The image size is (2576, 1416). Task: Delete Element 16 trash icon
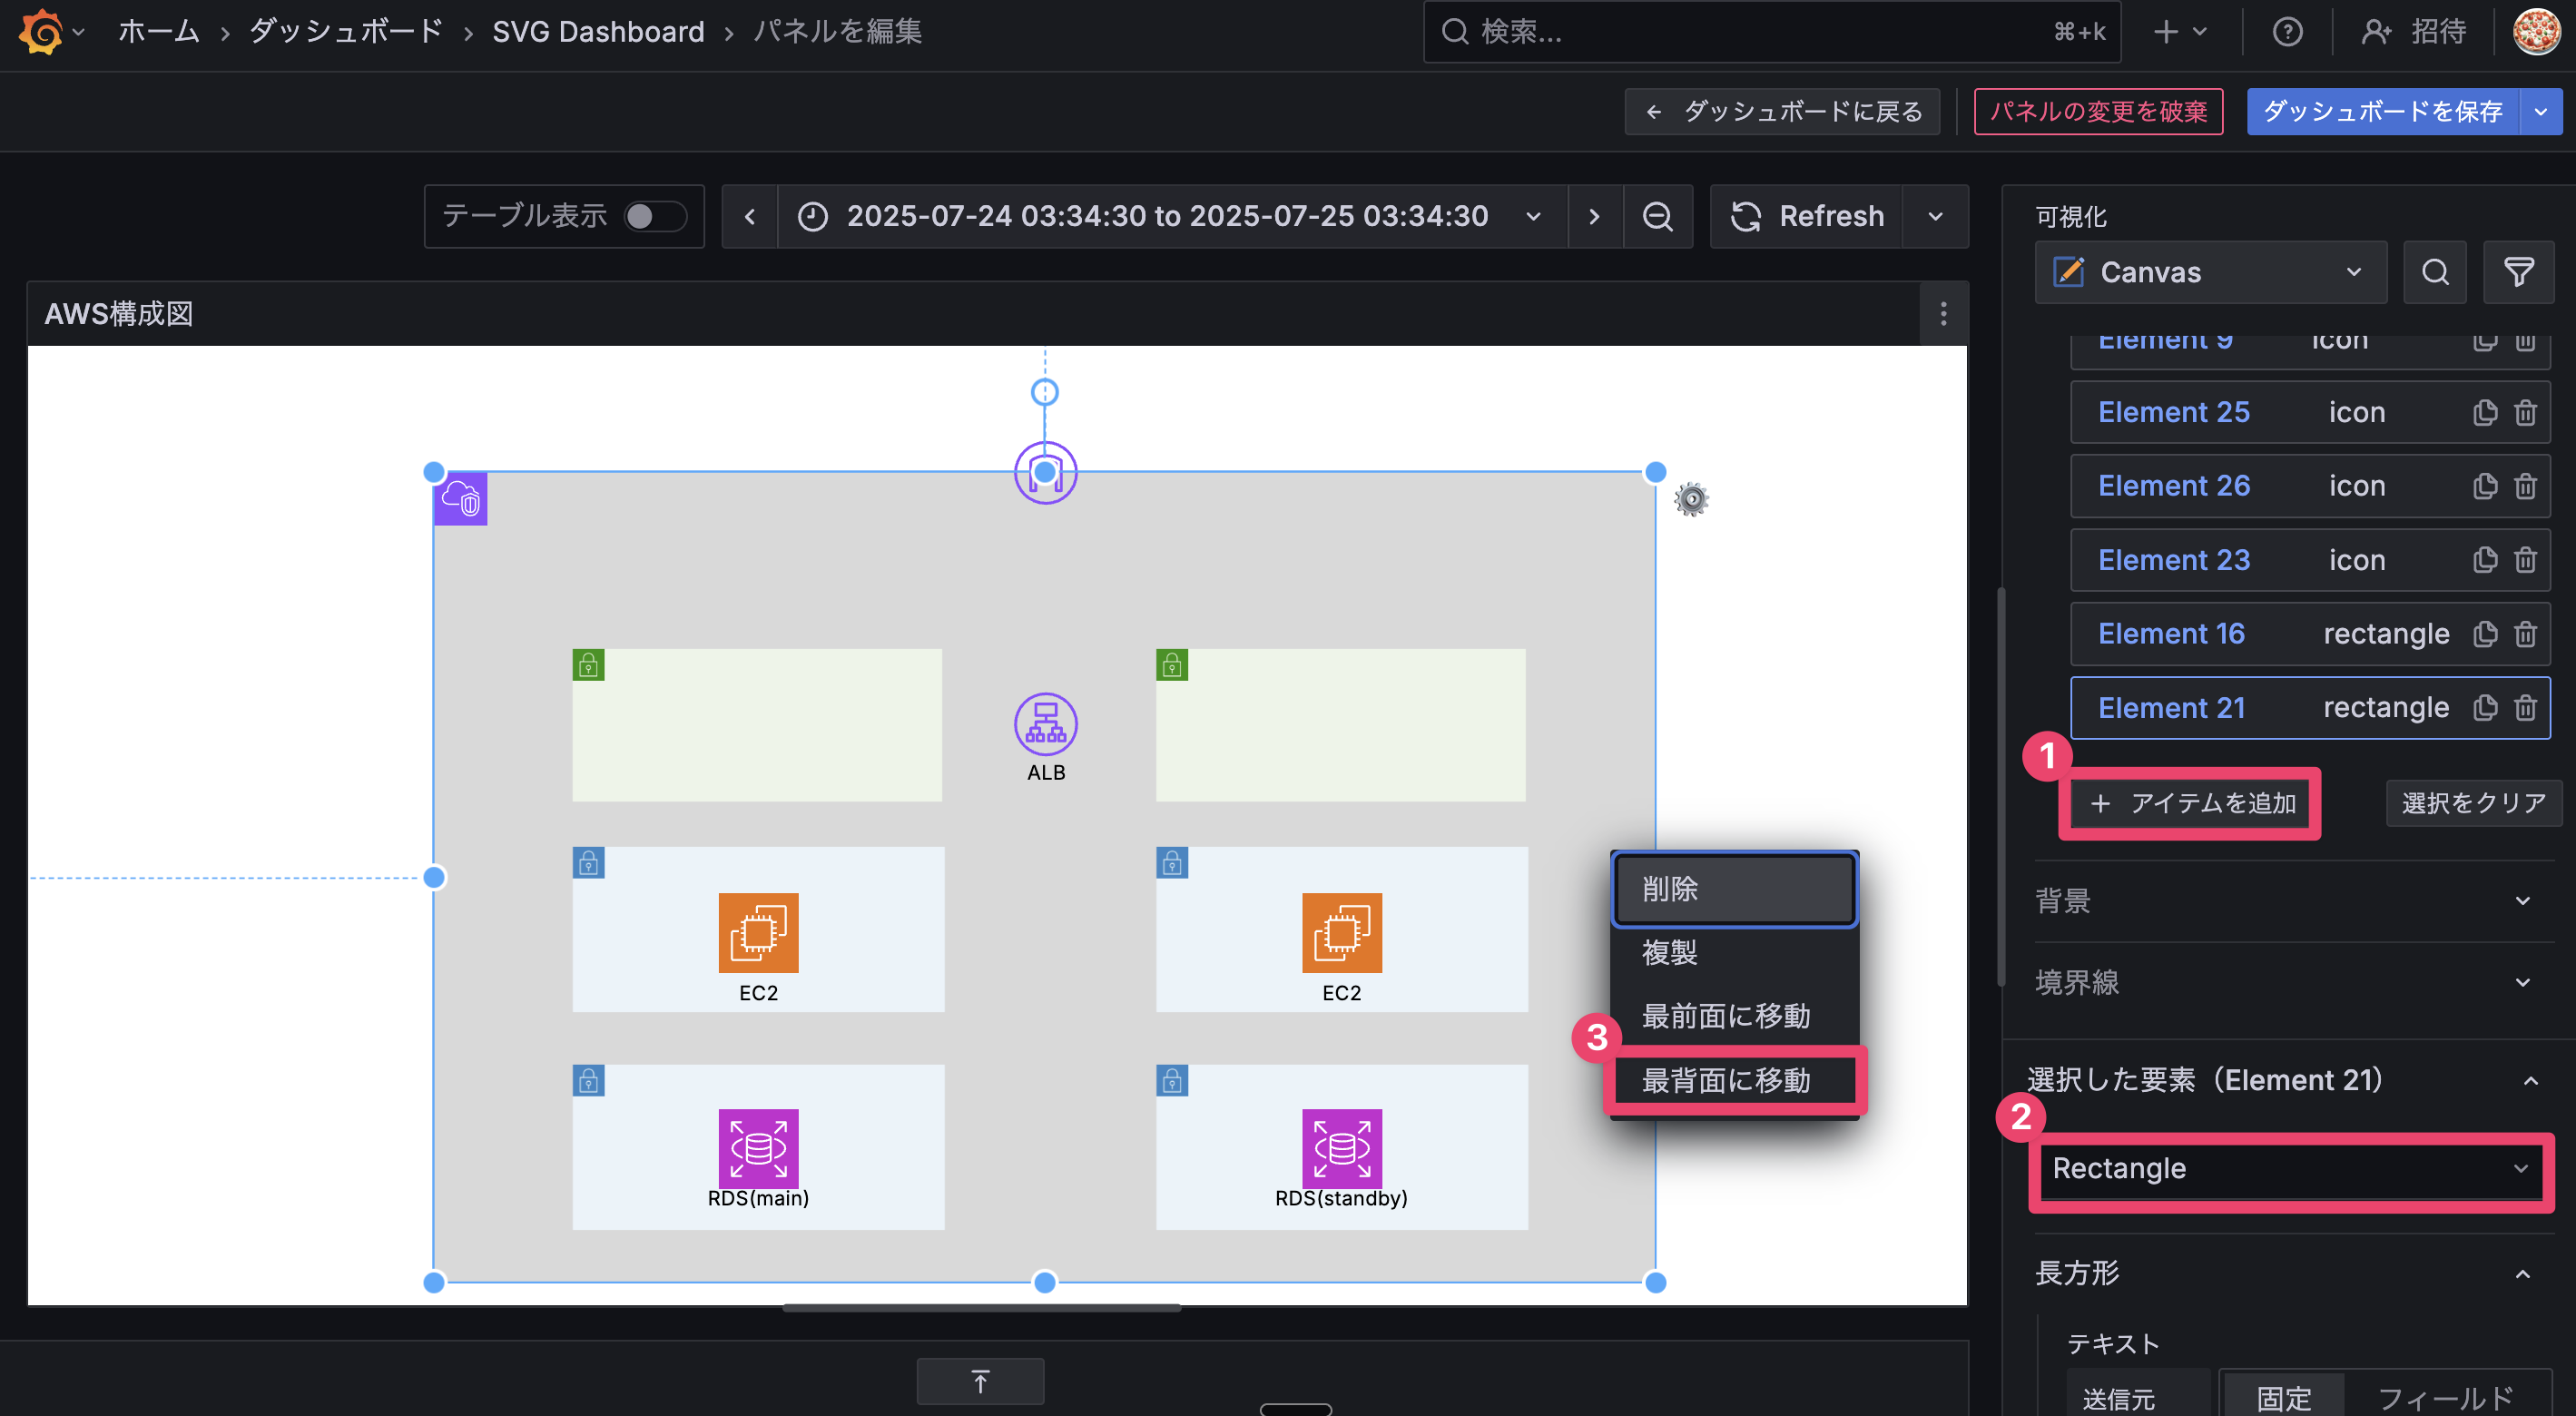2525,634
